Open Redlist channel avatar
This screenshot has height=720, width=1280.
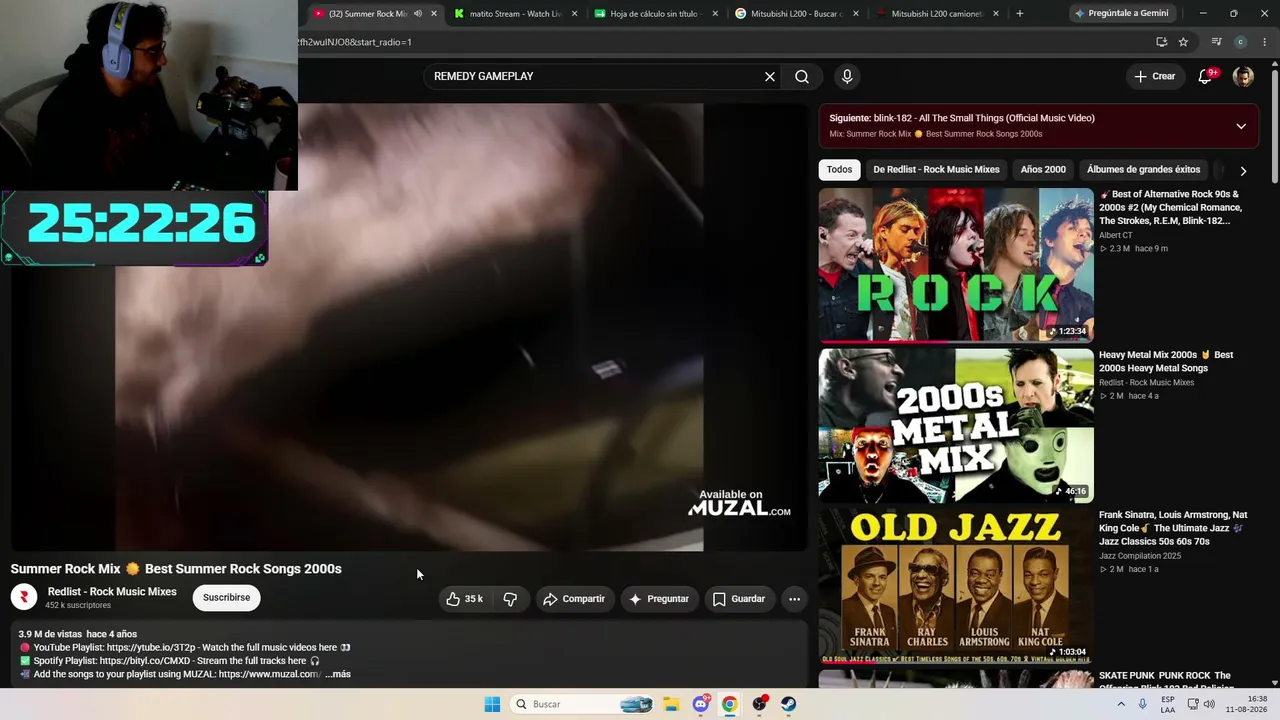tap(24, 597)
